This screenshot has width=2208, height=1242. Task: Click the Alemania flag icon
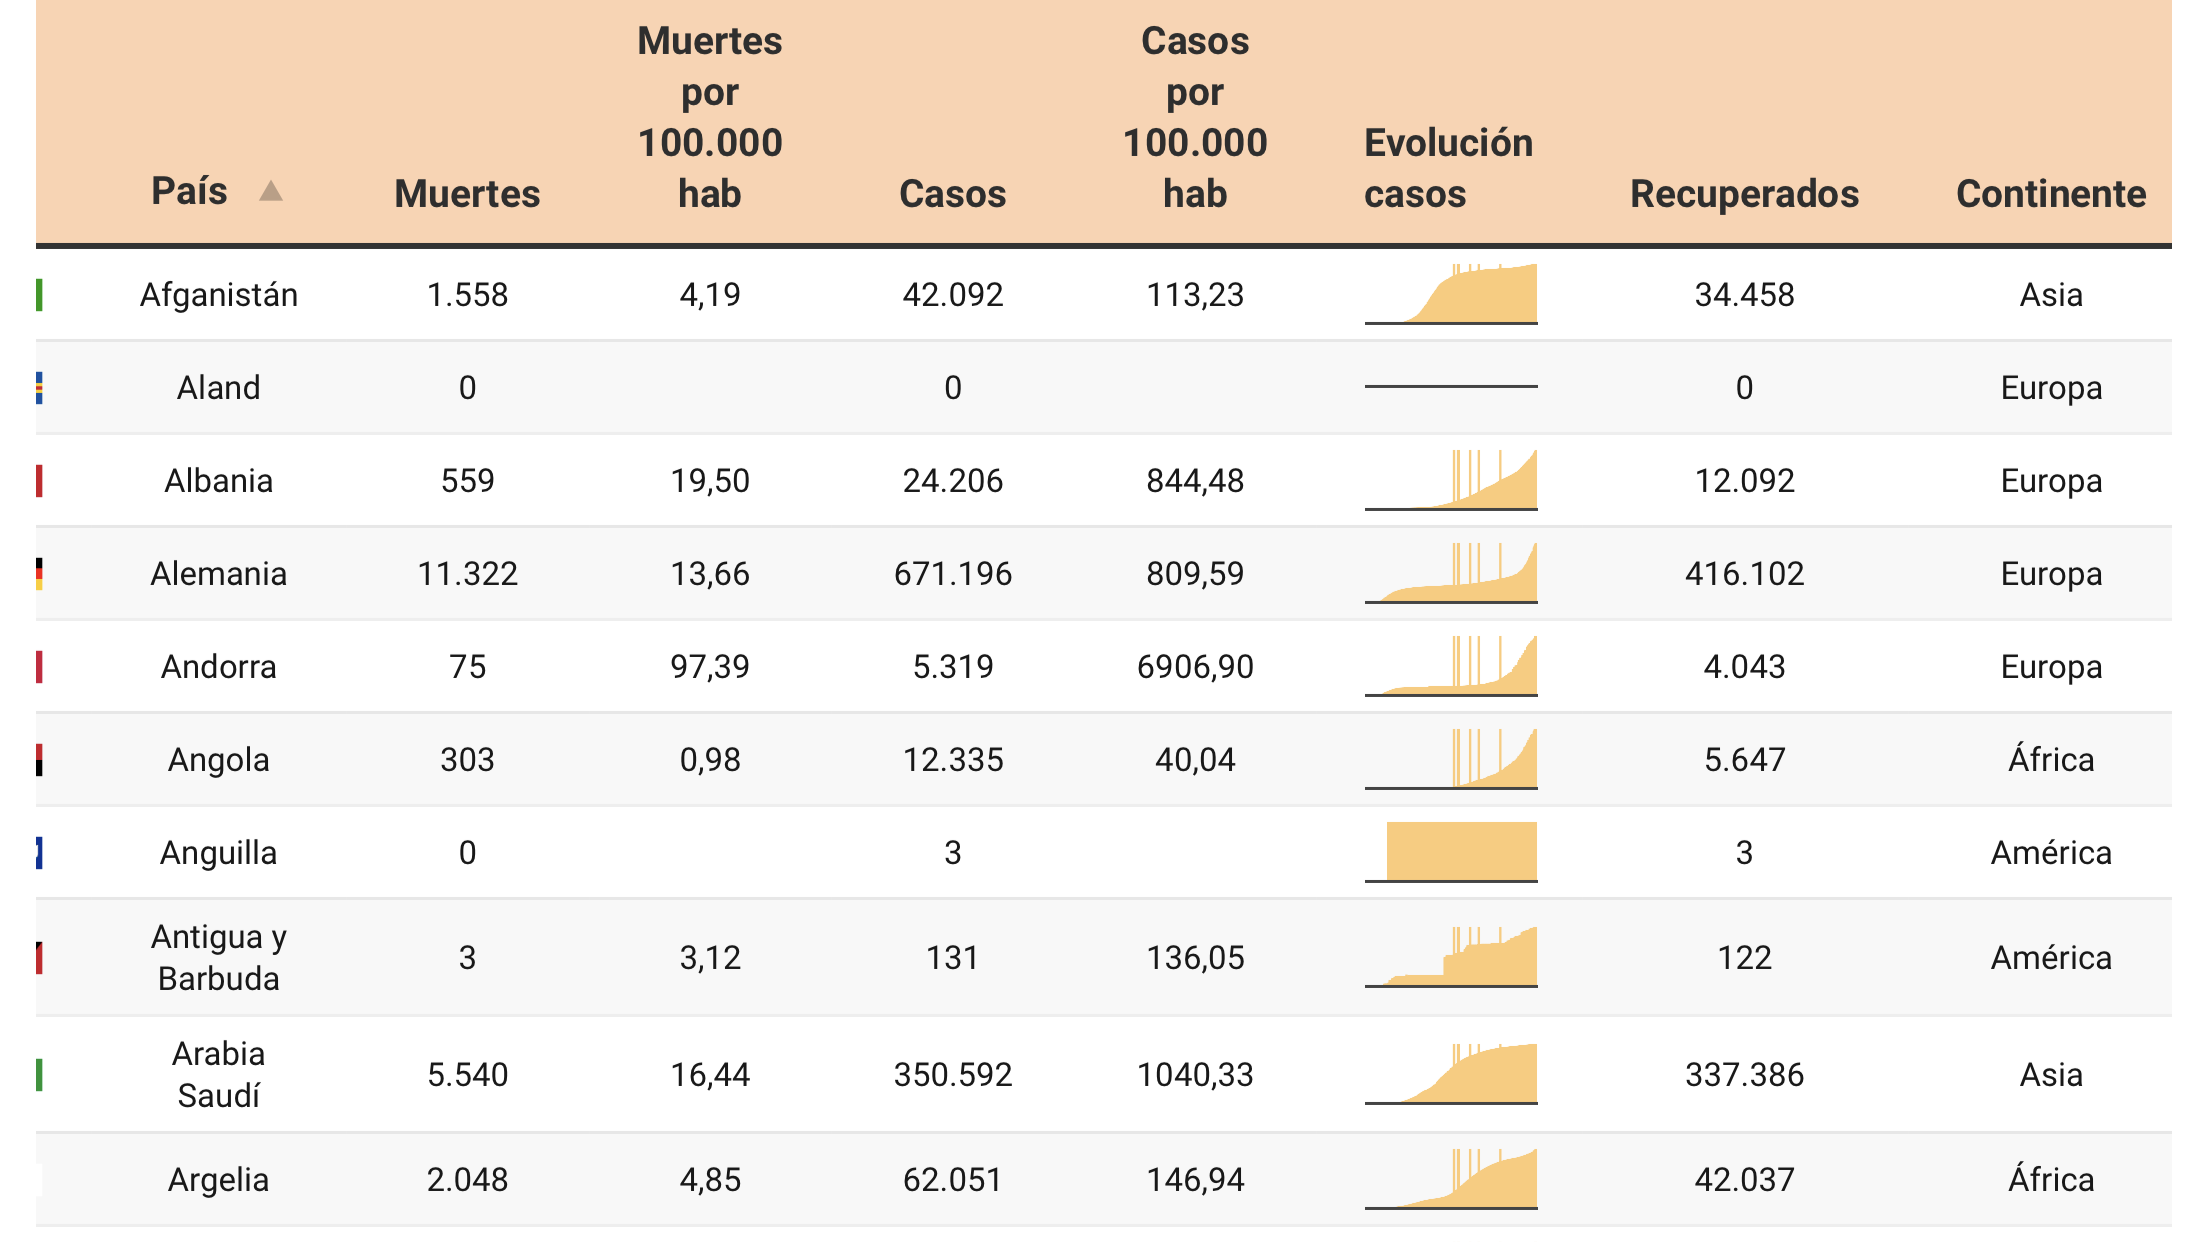click(x=39, y=574)
